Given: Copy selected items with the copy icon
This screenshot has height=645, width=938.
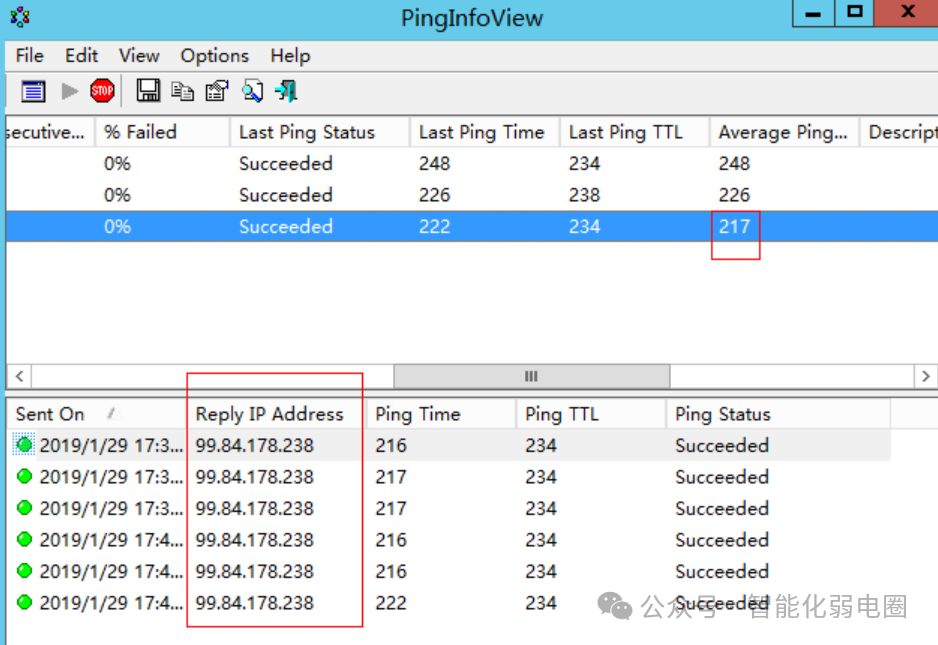Looking at the screenshot, I should point(182,92).
